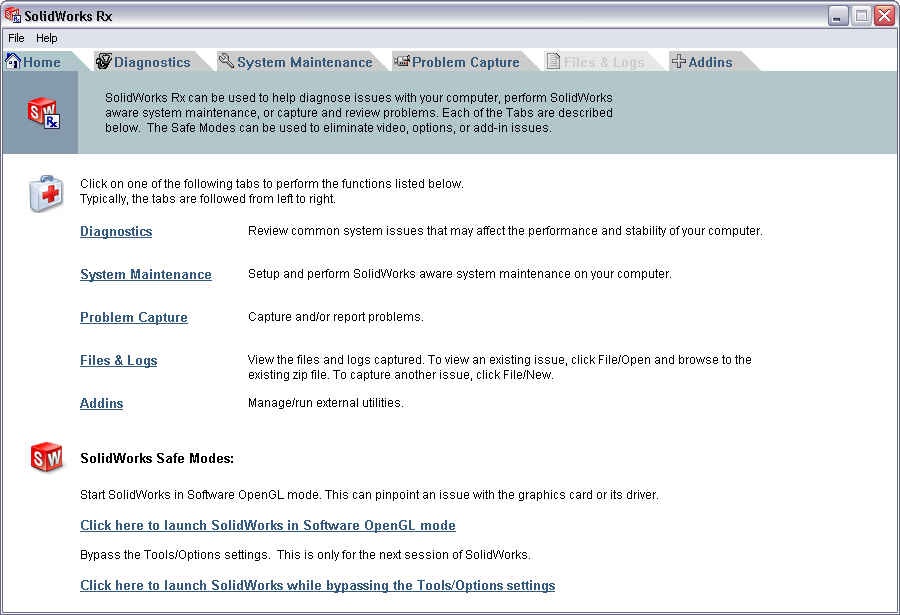
Task: Minimize the SolidWorks Rx window
Action: click(839, 16)
